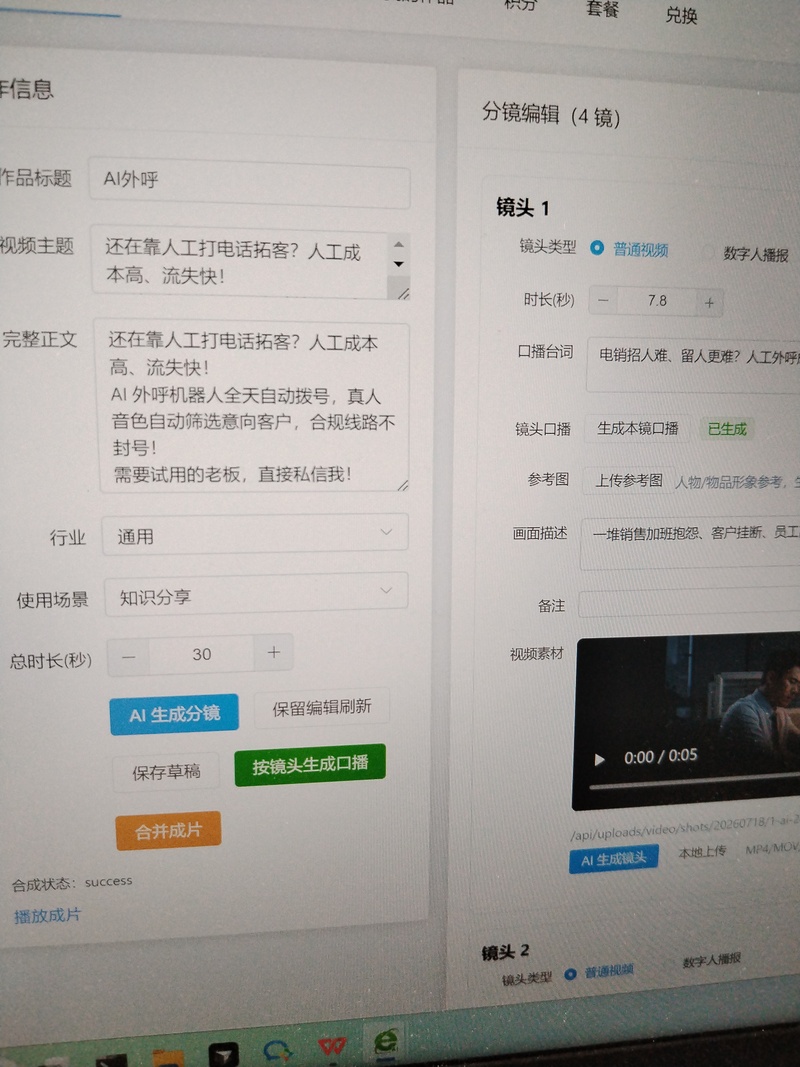Open the 兑换 menu item
Image resolution: width=800 pixels, height=1067 pixels.
coord(681,14)
